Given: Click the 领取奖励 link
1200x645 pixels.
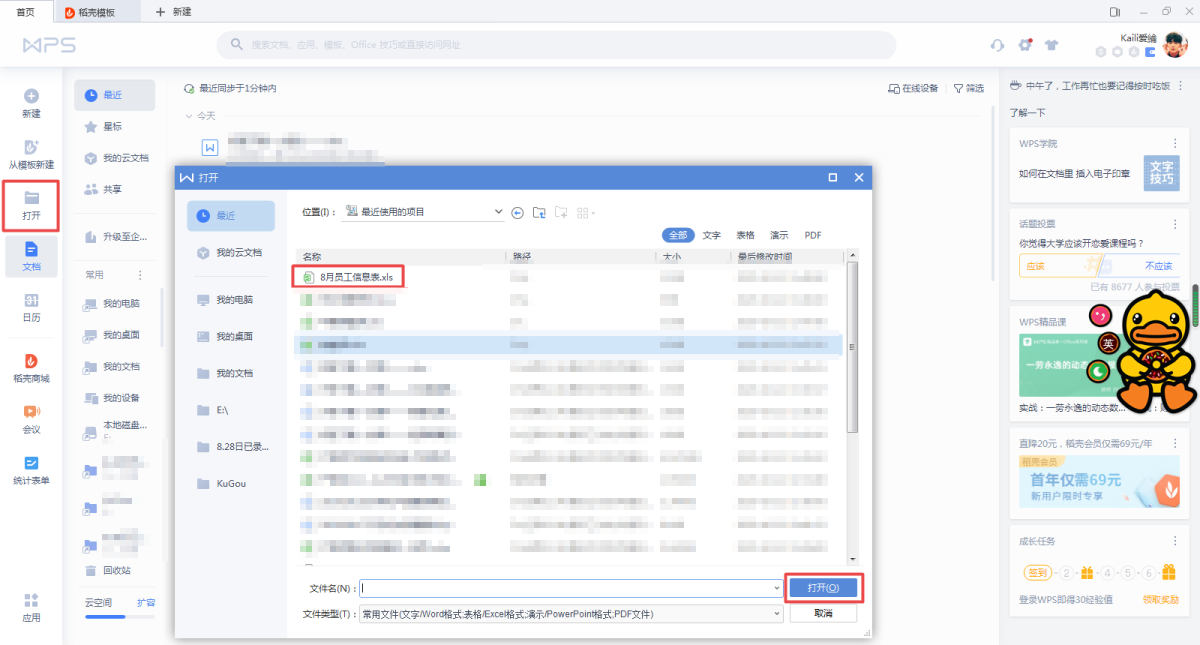Looking at the screenshot, I should [1161, 600].
